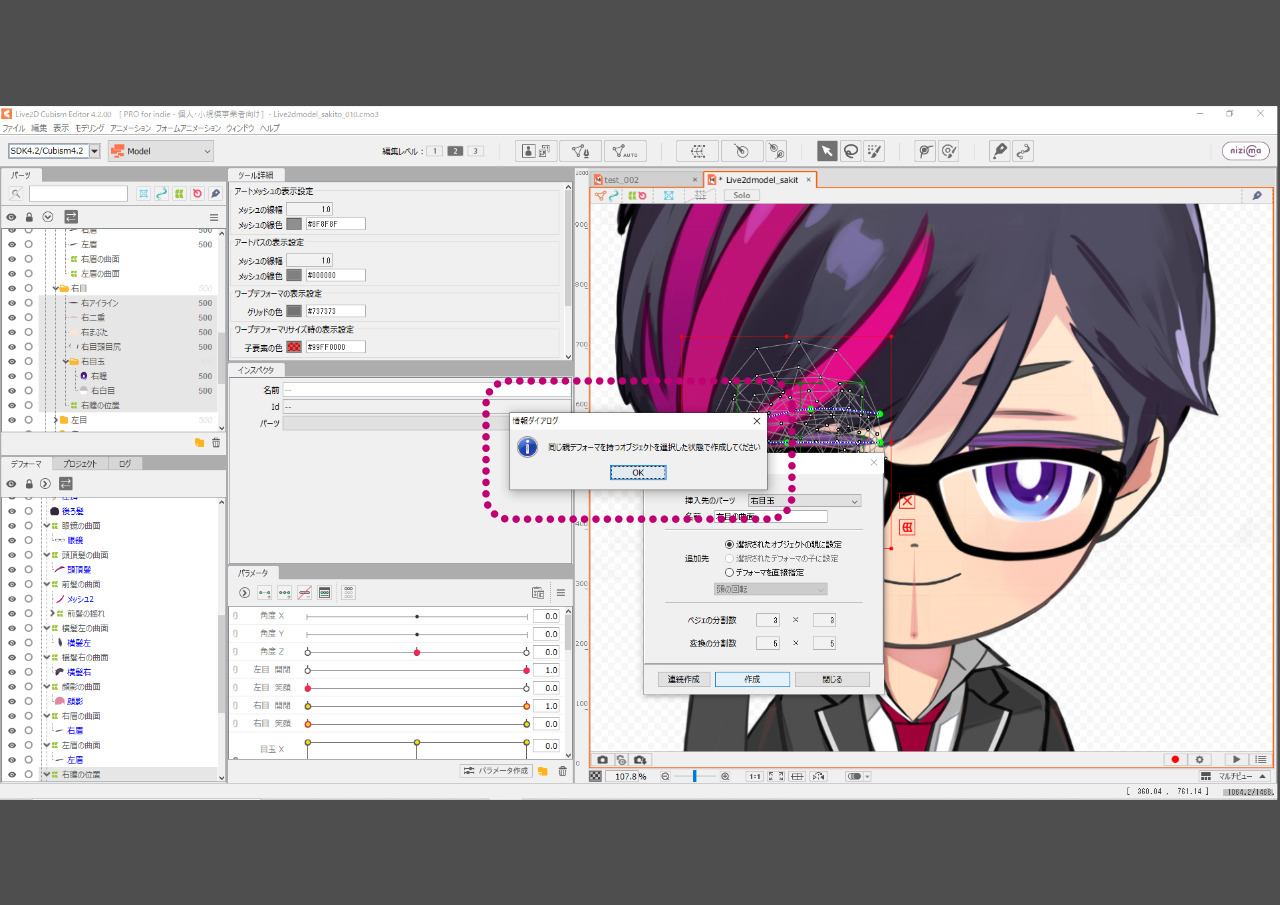
Task: Open the nizima button
Action: pyautogui.click(x=1245, y=151)
